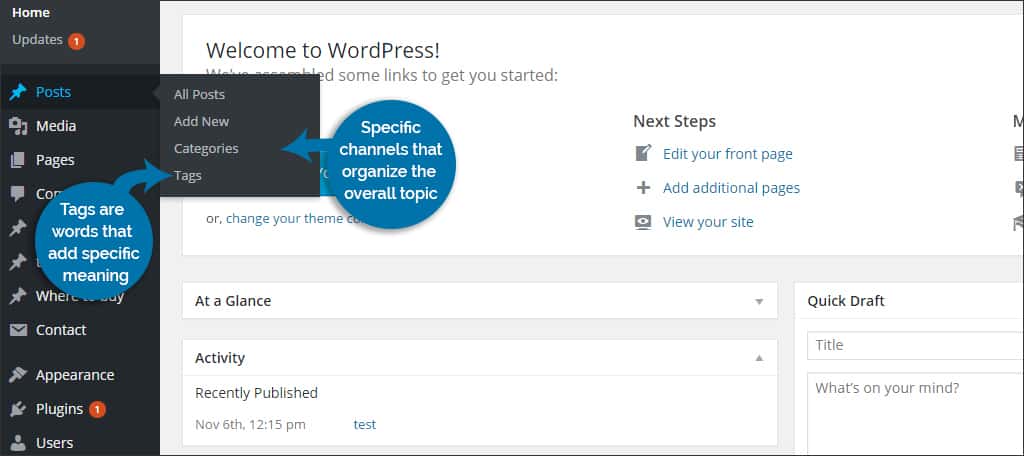Image resolution: width=1024 pixels, height=456 pixels.
Task: Open the Posts menu
Action: tap(54, 92)
